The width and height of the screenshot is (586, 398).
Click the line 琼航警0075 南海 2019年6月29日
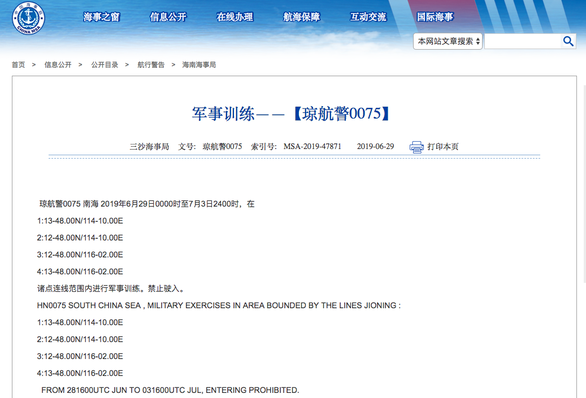pyautogui.click(x=147, y=204)
